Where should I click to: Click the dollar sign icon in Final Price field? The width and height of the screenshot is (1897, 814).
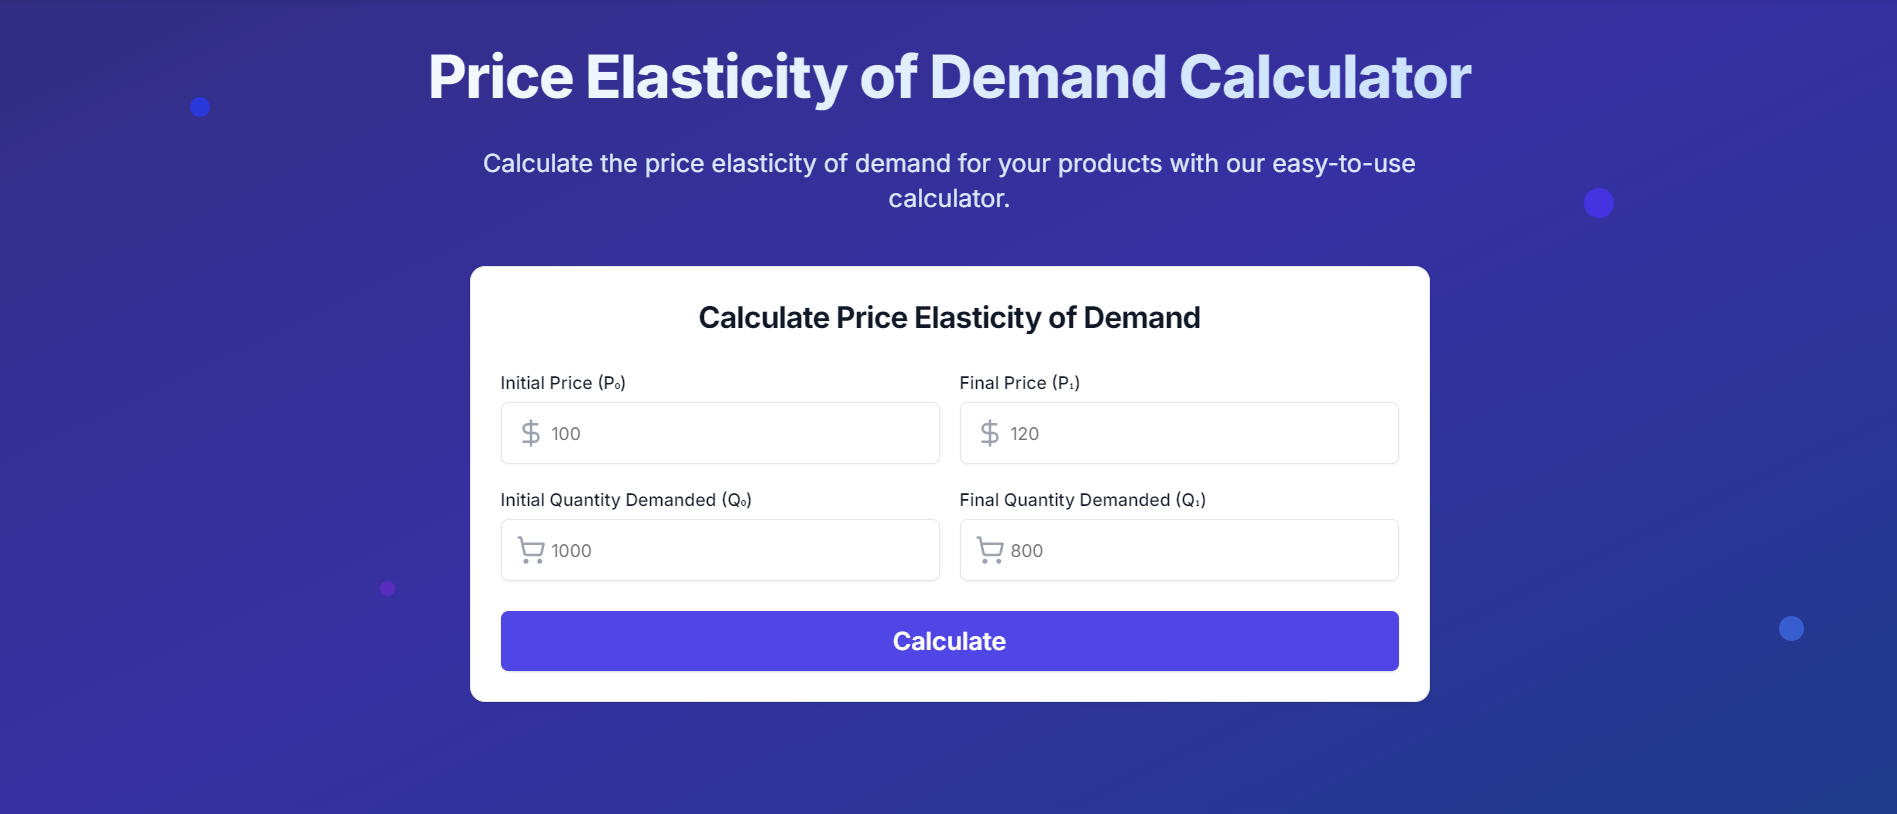click(989, 433)
